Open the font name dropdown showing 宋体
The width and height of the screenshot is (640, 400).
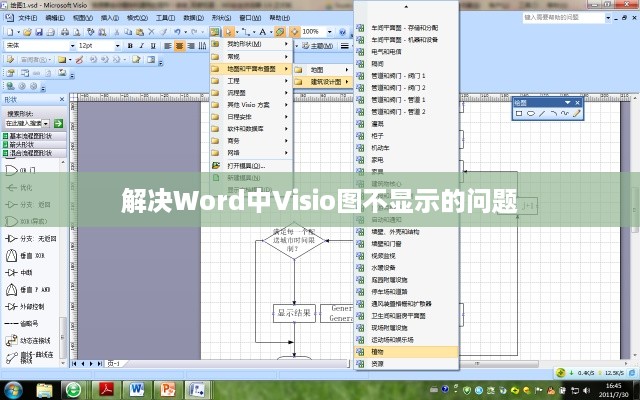click(73, 46)
